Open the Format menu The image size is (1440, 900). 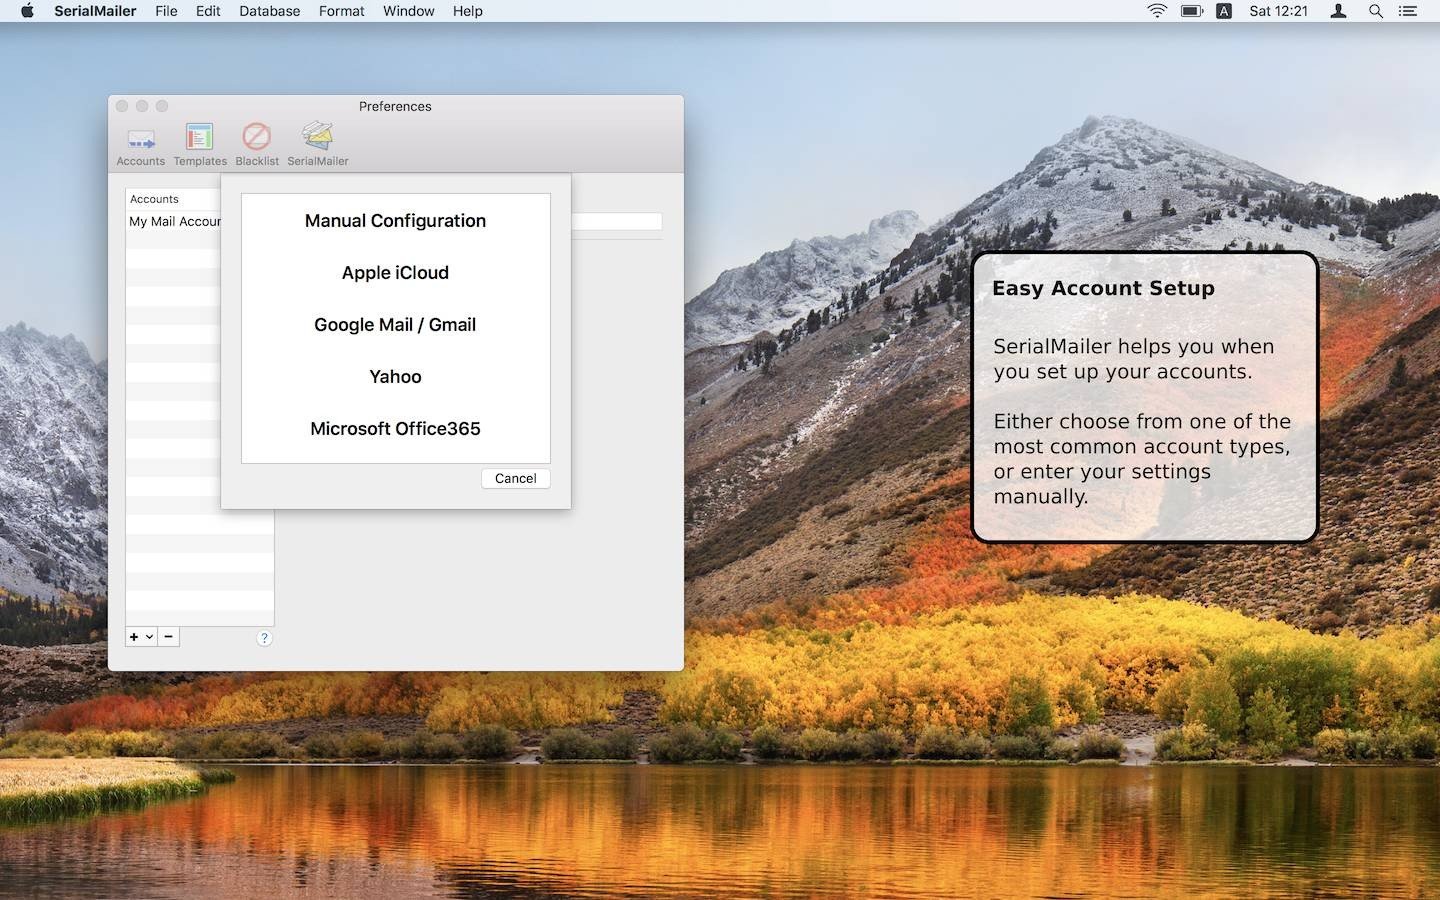click(341, 11)
